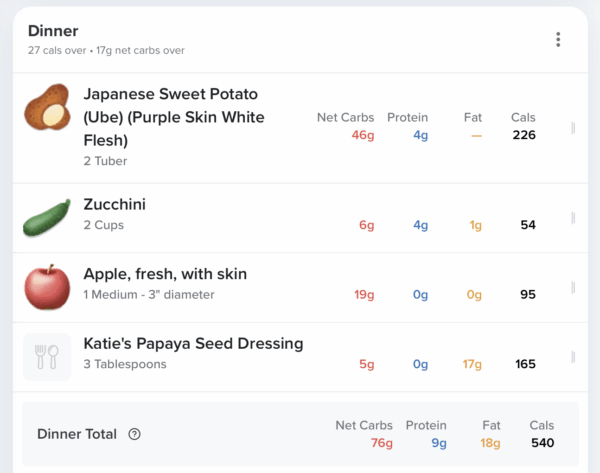Click the 2 Tuber serving size text
Viewport: 600px width, 473px height.
pos(105,161)
